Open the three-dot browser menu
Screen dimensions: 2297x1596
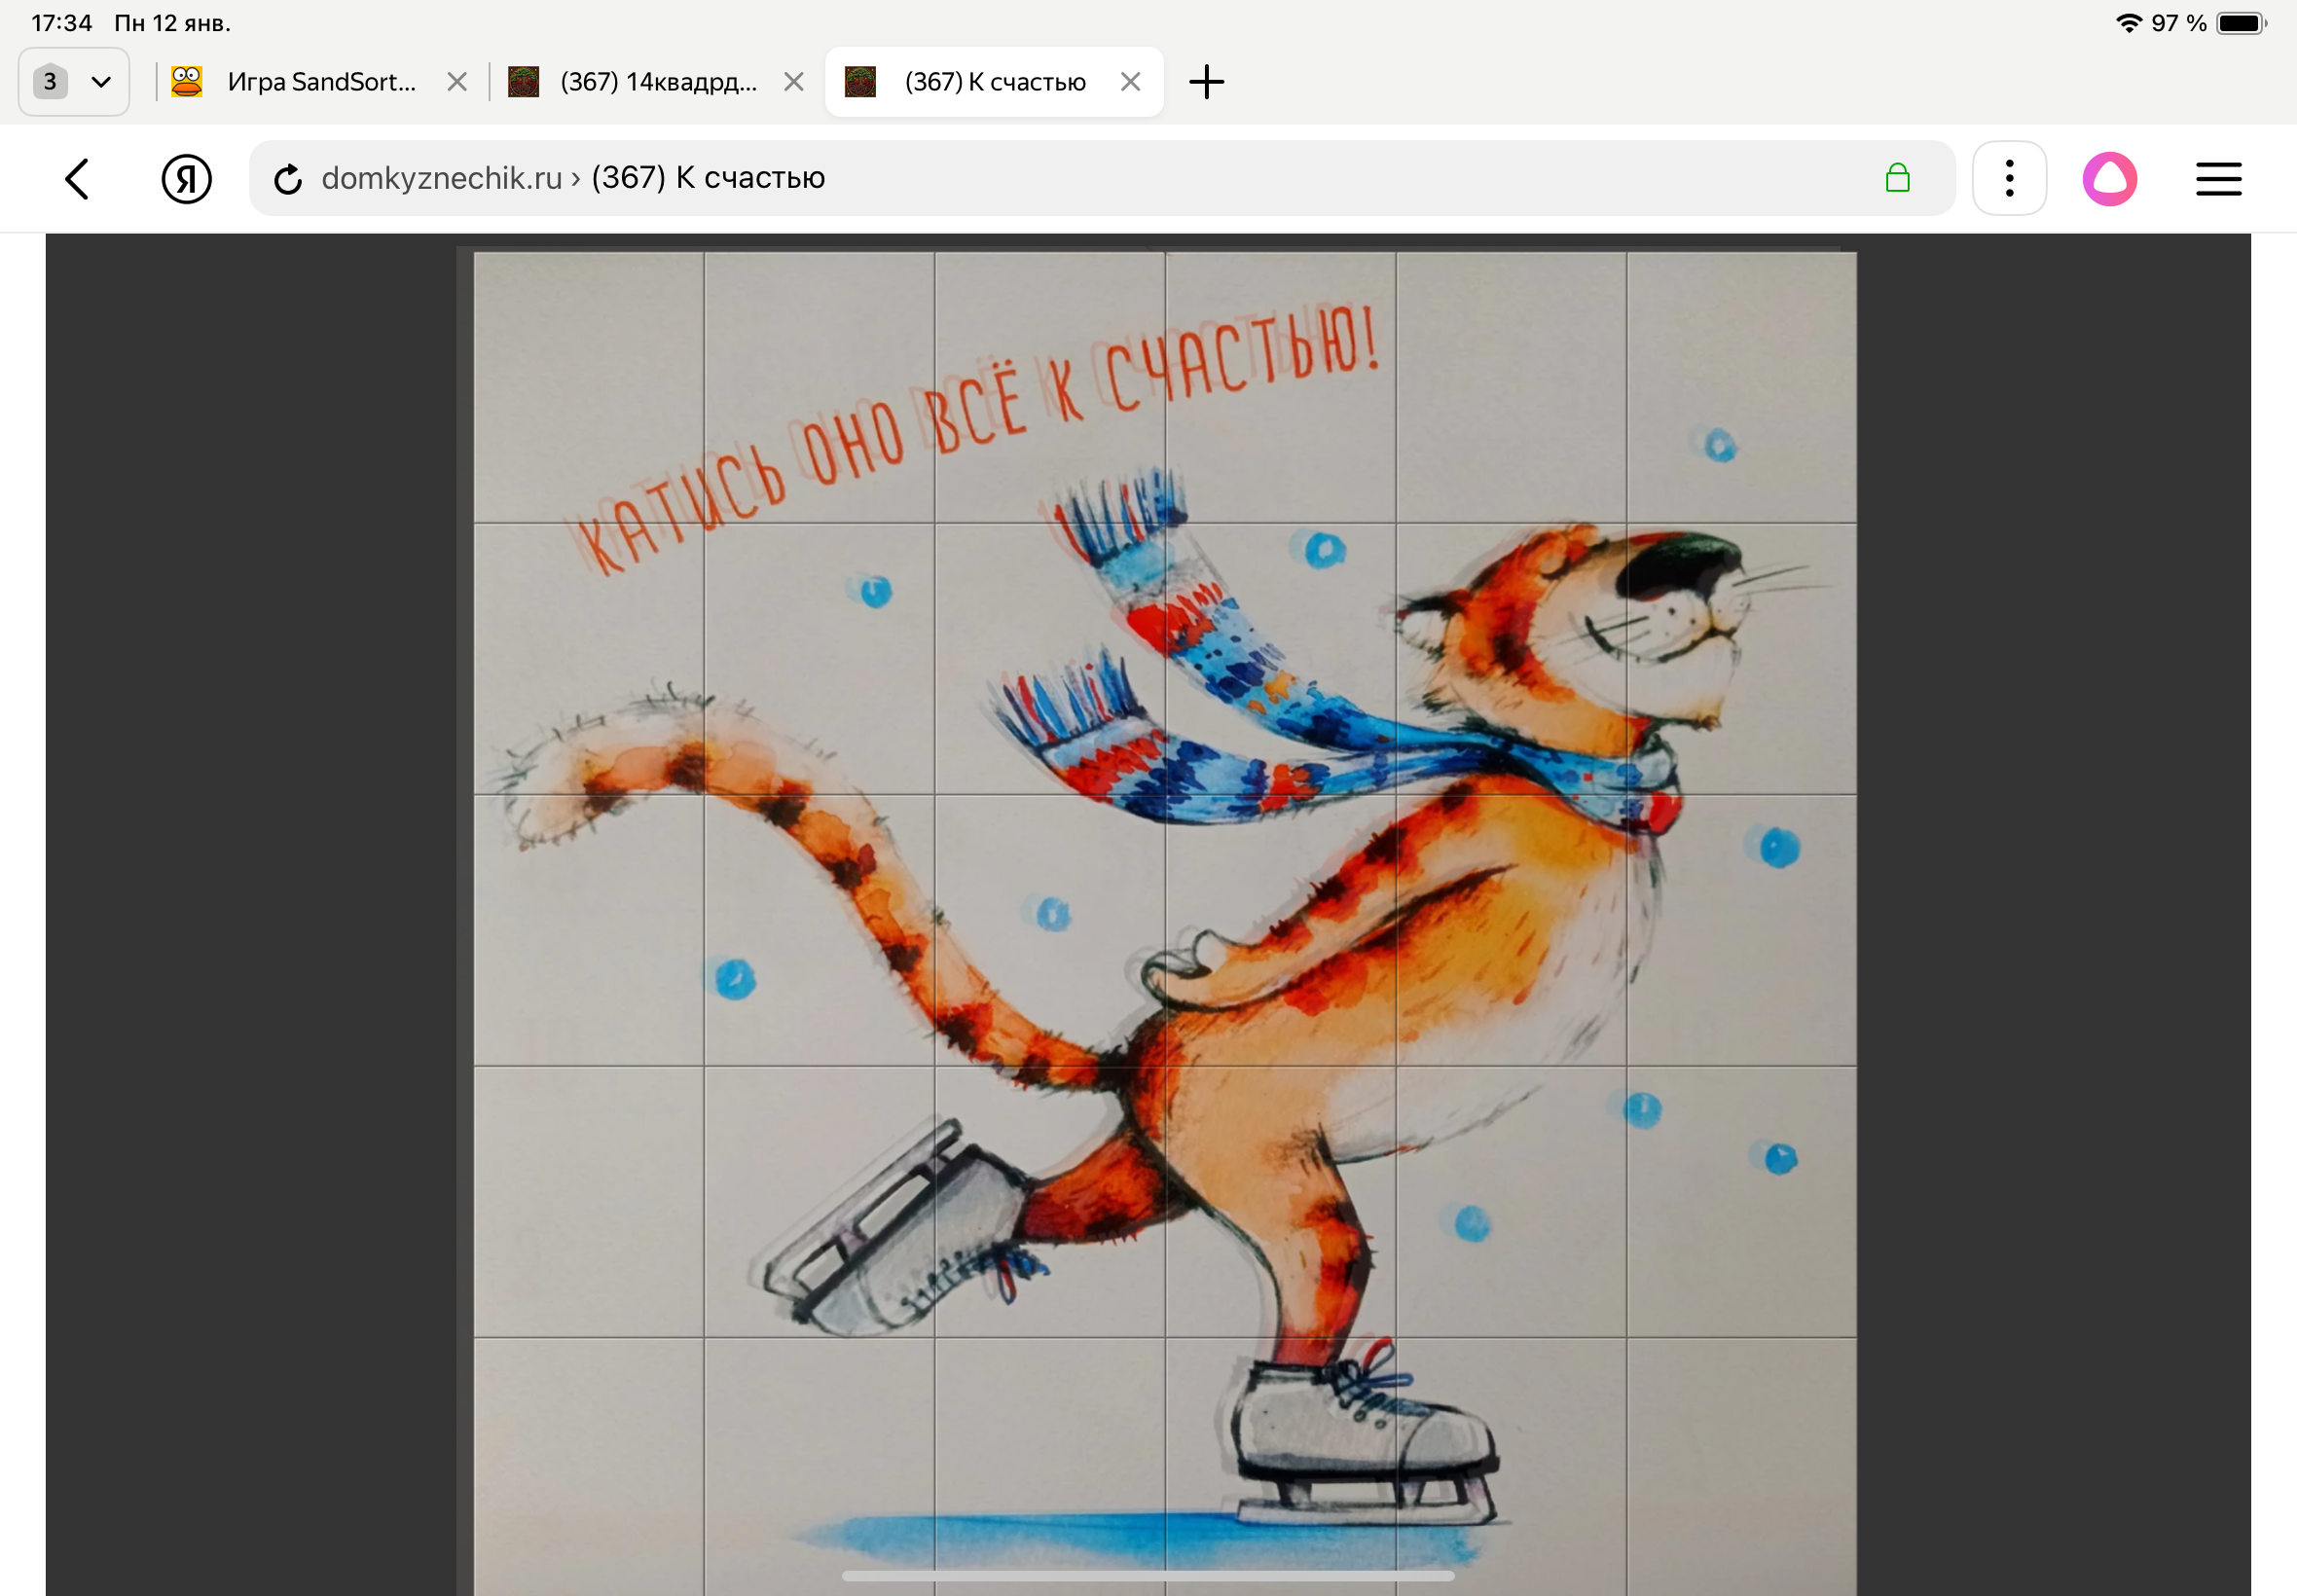pos(2009,178)
